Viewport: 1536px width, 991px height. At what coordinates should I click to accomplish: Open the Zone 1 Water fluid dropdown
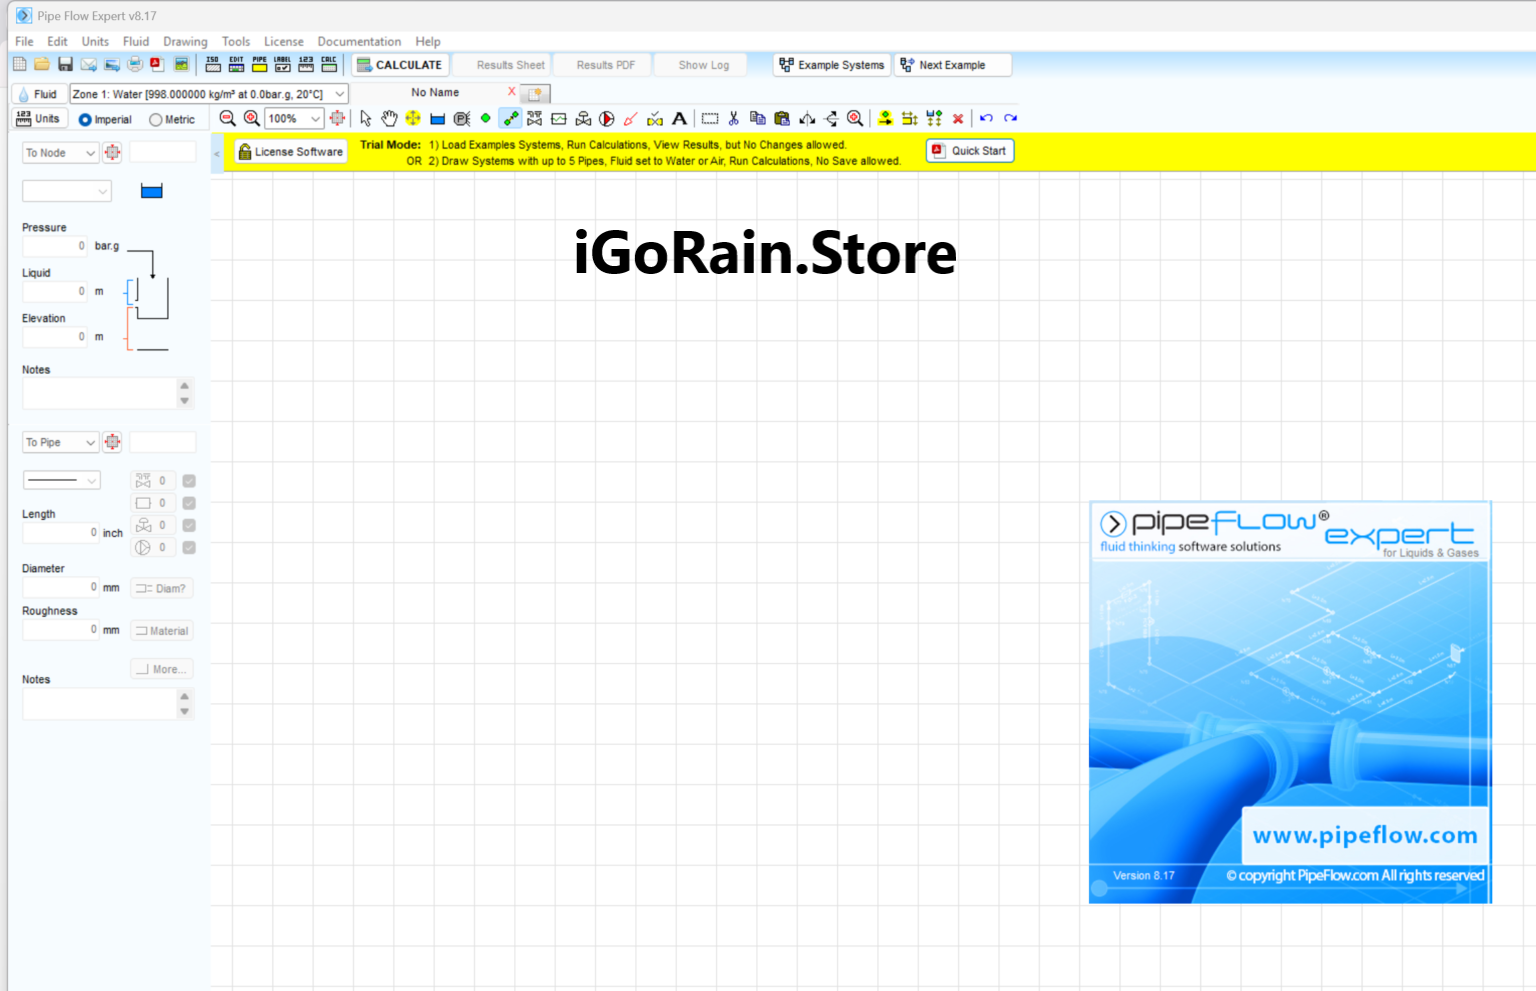click(209, 94)
